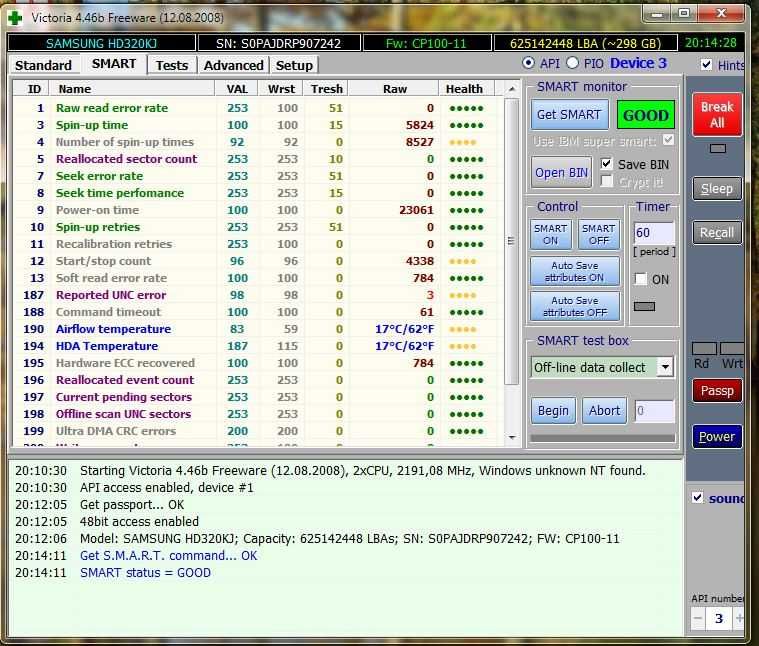This screenshot has width=759, height=646.
Task: Decrease API number with minus button
Action: click(x=698, y=619)
